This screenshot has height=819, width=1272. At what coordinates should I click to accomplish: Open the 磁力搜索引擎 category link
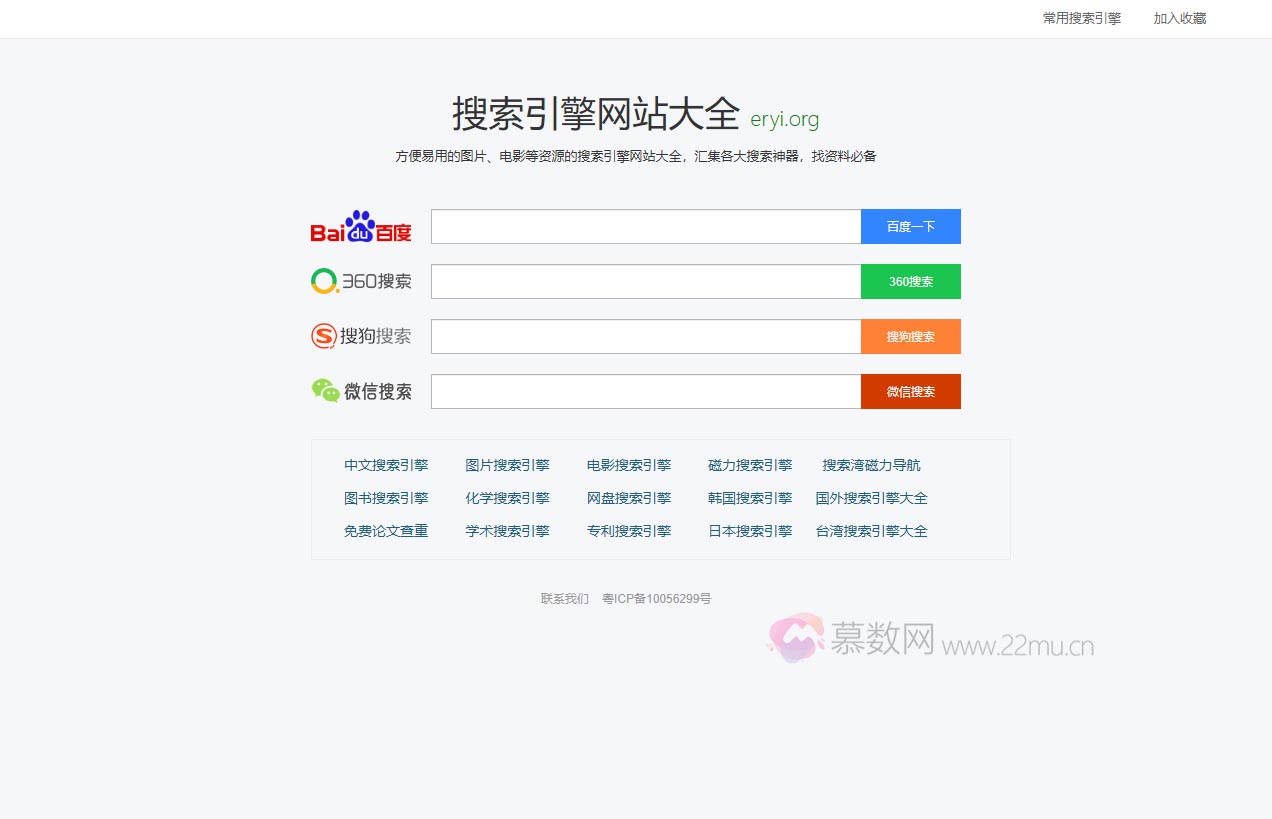click(749, 465)
